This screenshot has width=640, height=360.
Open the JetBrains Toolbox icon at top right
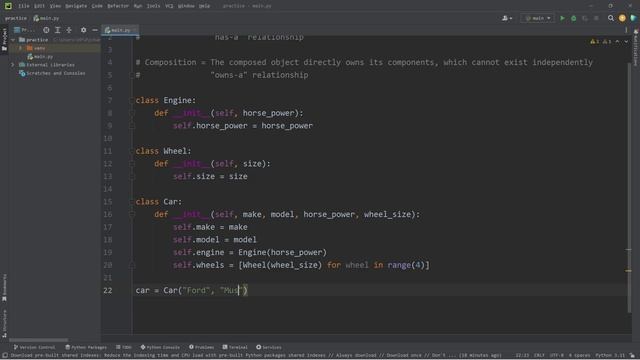[x=633, y=18]
